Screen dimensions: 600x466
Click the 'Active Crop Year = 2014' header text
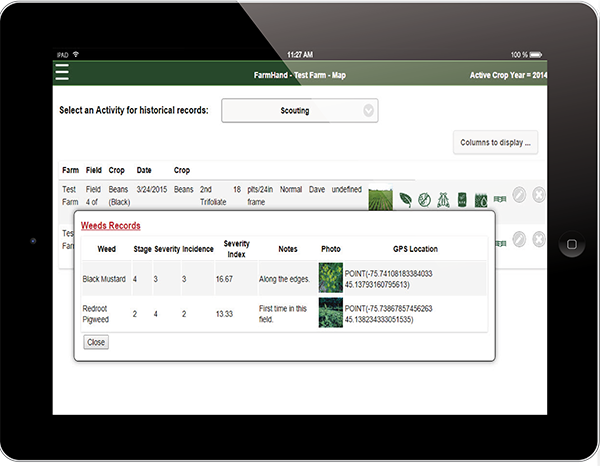click(x=508, y=75)
